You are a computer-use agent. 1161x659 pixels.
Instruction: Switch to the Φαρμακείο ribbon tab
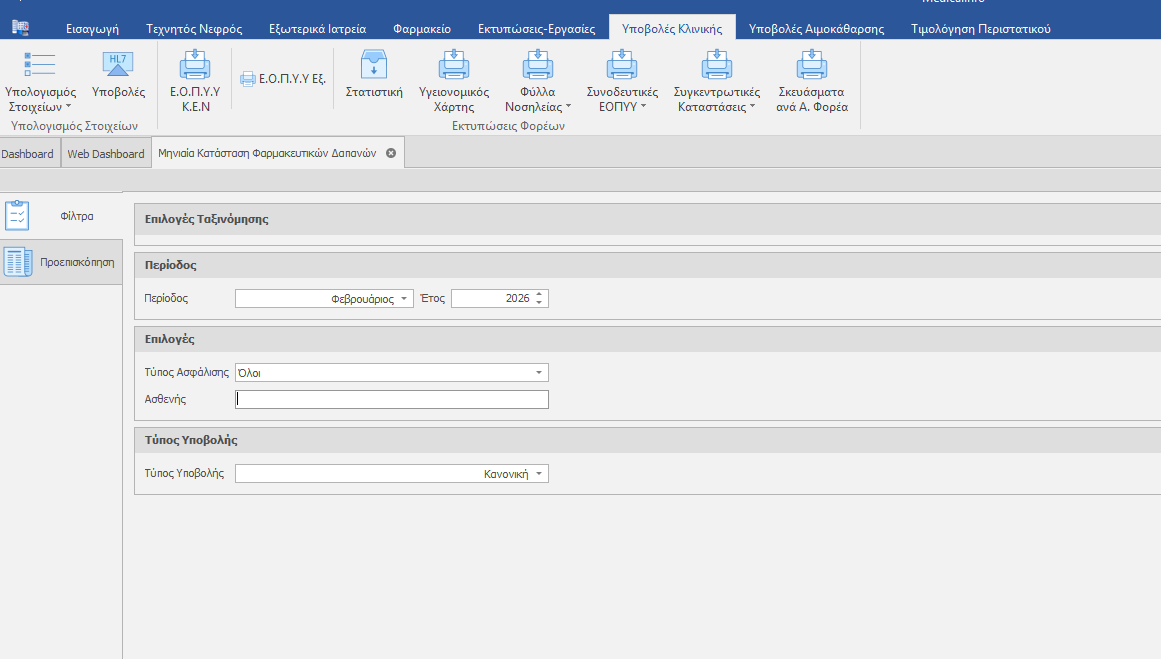(x=421, y=29)
